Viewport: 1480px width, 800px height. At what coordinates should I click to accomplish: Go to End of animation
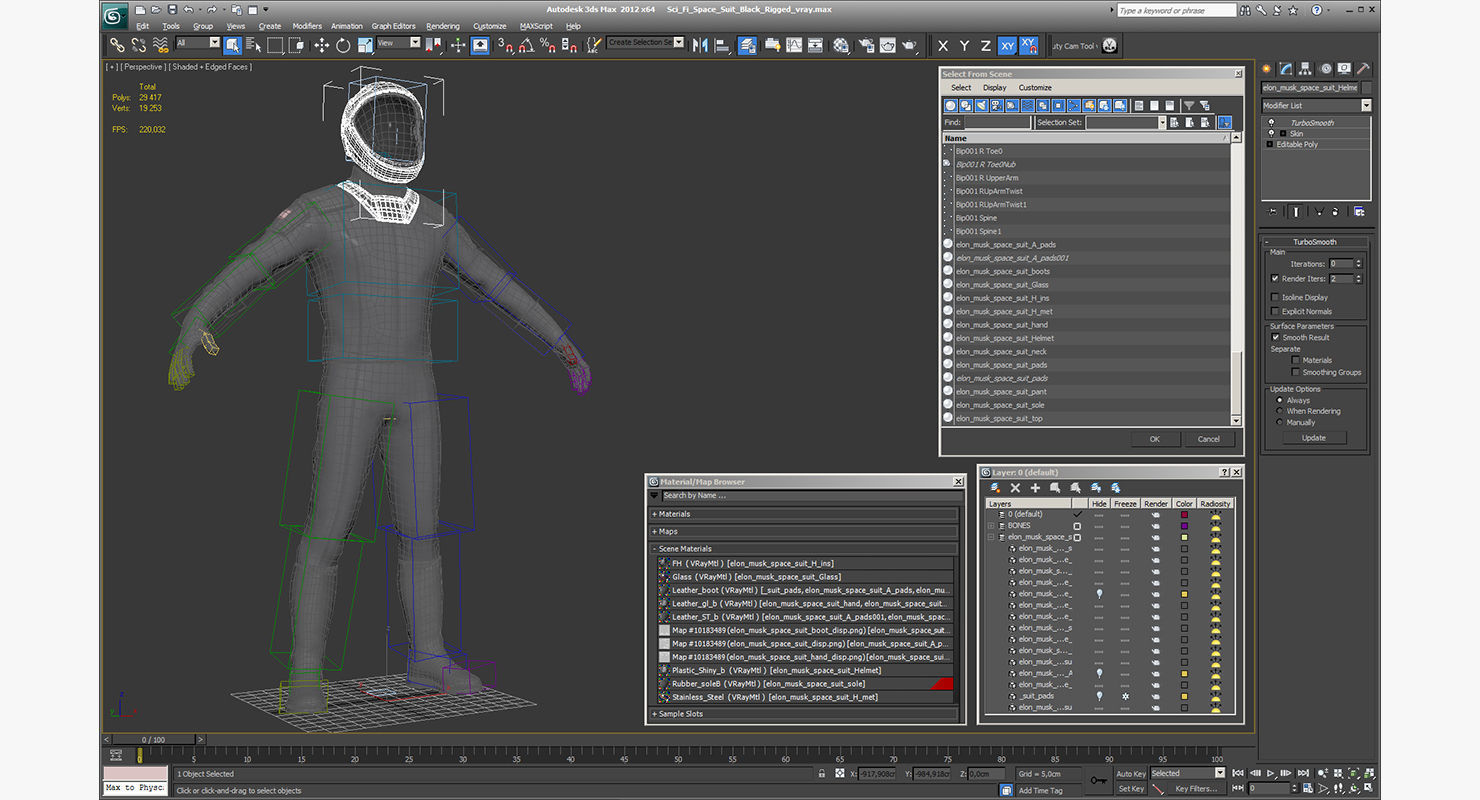1303,773
